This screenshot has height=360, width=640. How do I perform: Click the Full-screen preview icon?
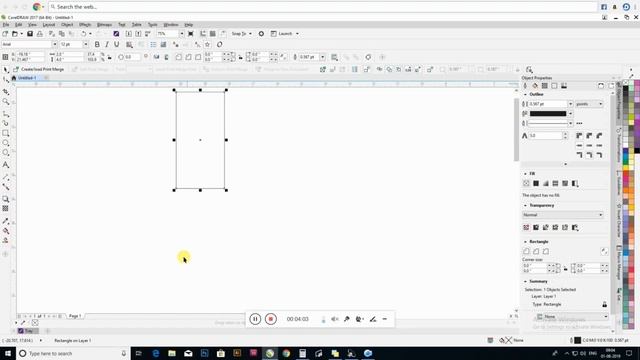pyautogui.click(x=191, y=33)
